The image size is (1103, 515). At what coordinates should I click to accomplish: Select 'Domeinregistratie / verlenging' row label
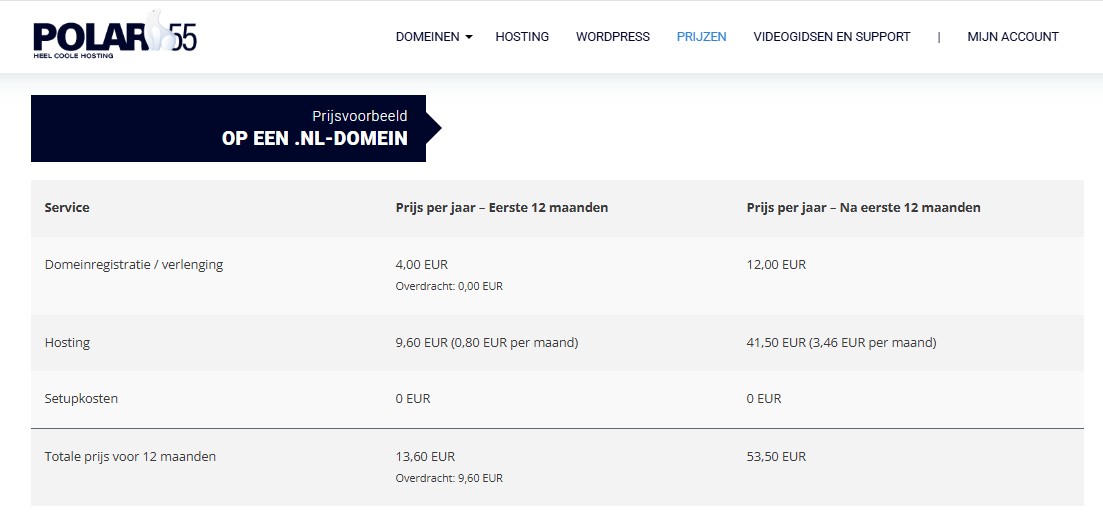click(134, 265)
